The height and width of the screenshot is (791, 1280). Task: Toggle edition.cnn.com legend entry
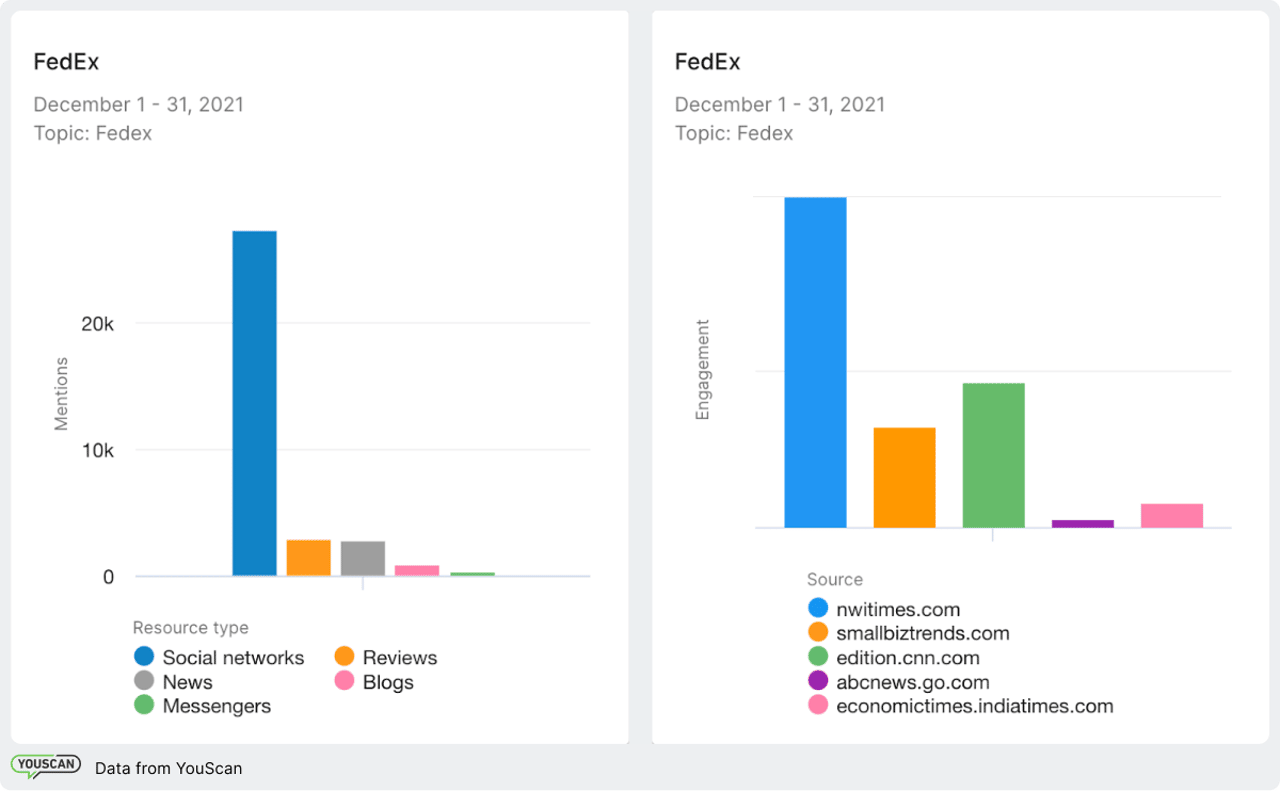click(894, 658)
